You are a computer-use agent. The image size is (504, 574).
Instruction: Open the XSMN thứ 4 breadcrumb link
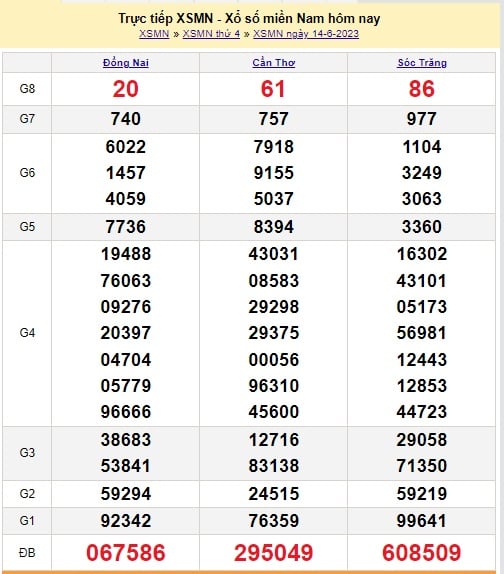[211, 34]
